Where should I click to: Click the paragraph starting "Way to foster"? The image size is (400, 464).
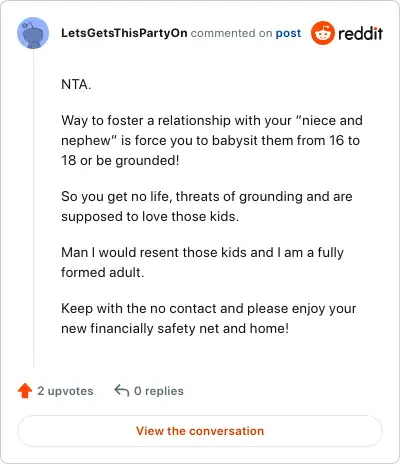click(x=212, y=140)
